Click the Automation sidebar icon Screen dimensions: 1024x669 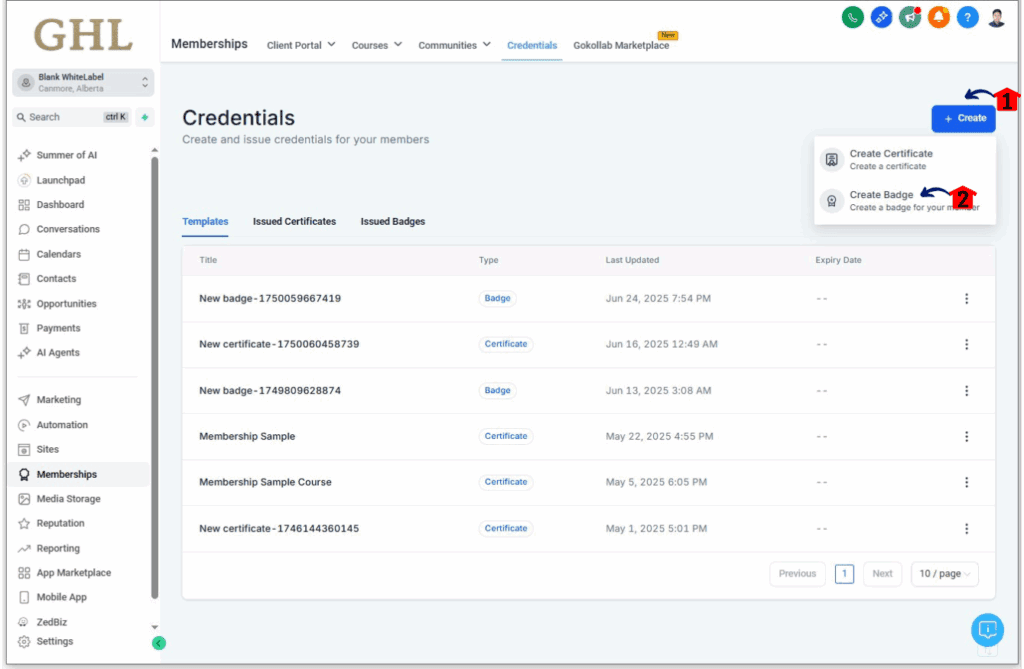coord(24,425)
